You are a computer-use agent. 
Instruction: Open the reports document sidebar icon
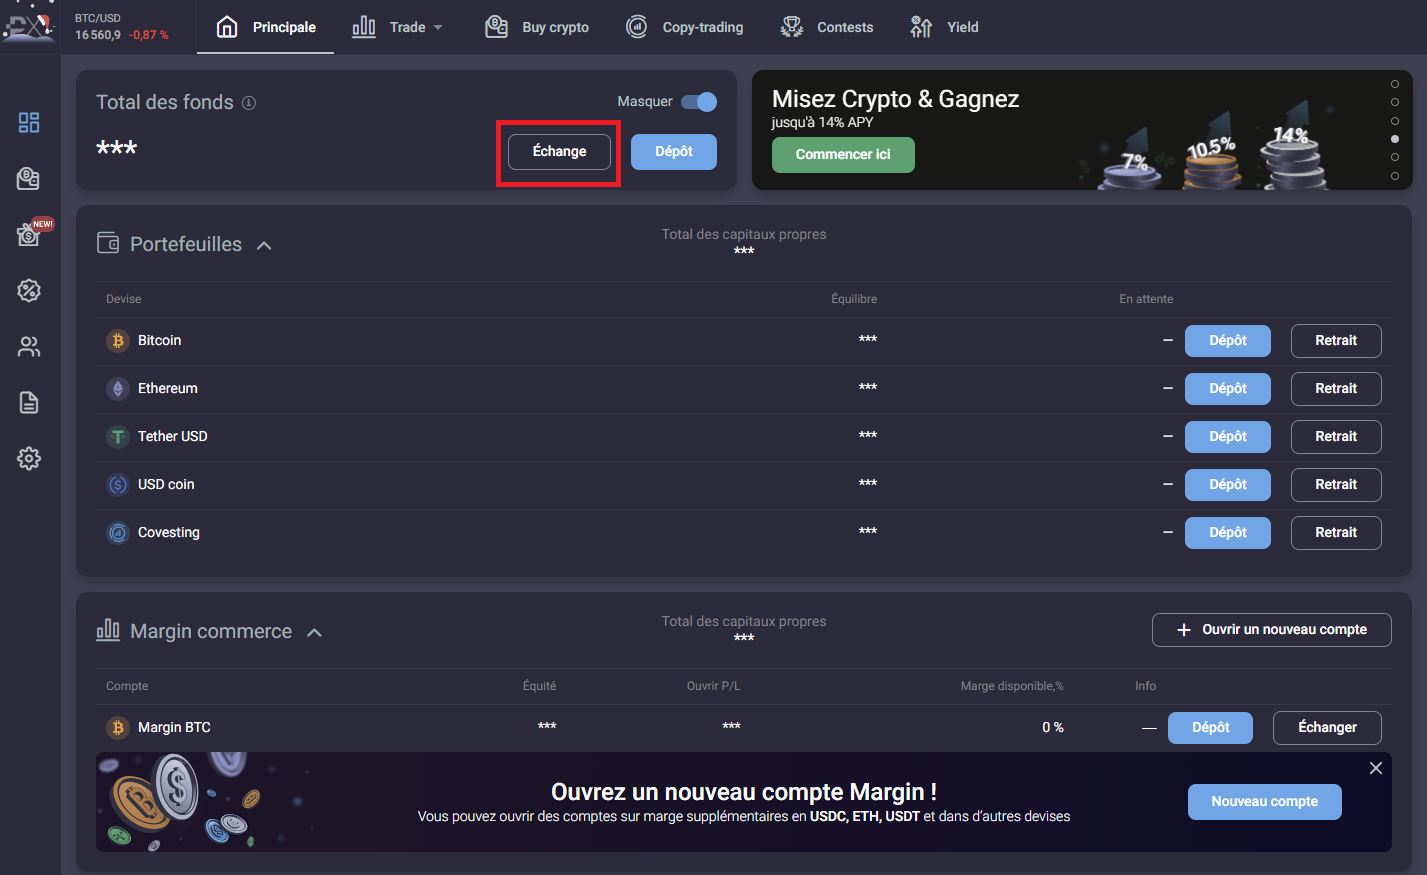[29, 402]
